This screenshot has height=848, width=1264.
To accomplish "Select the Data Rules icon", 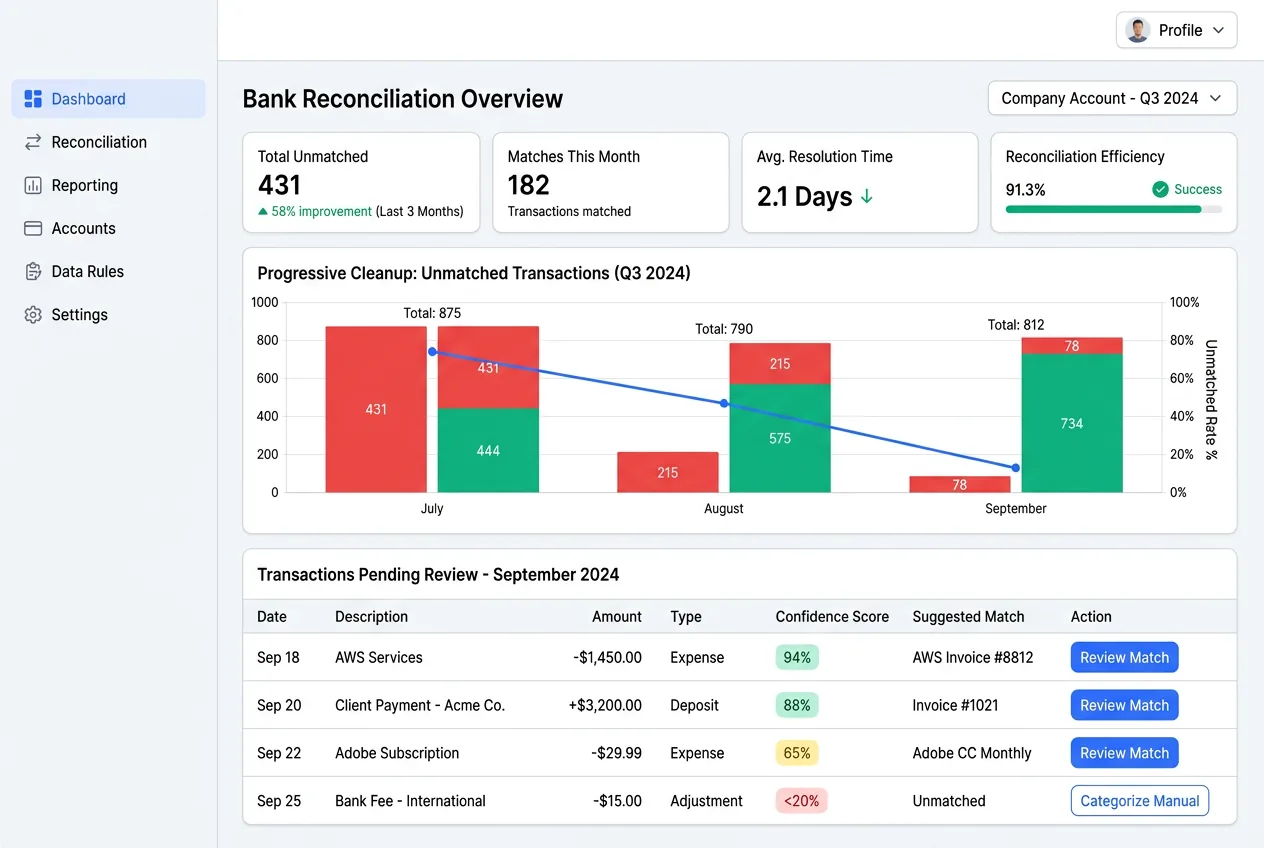I will click(x=32, y=271).
